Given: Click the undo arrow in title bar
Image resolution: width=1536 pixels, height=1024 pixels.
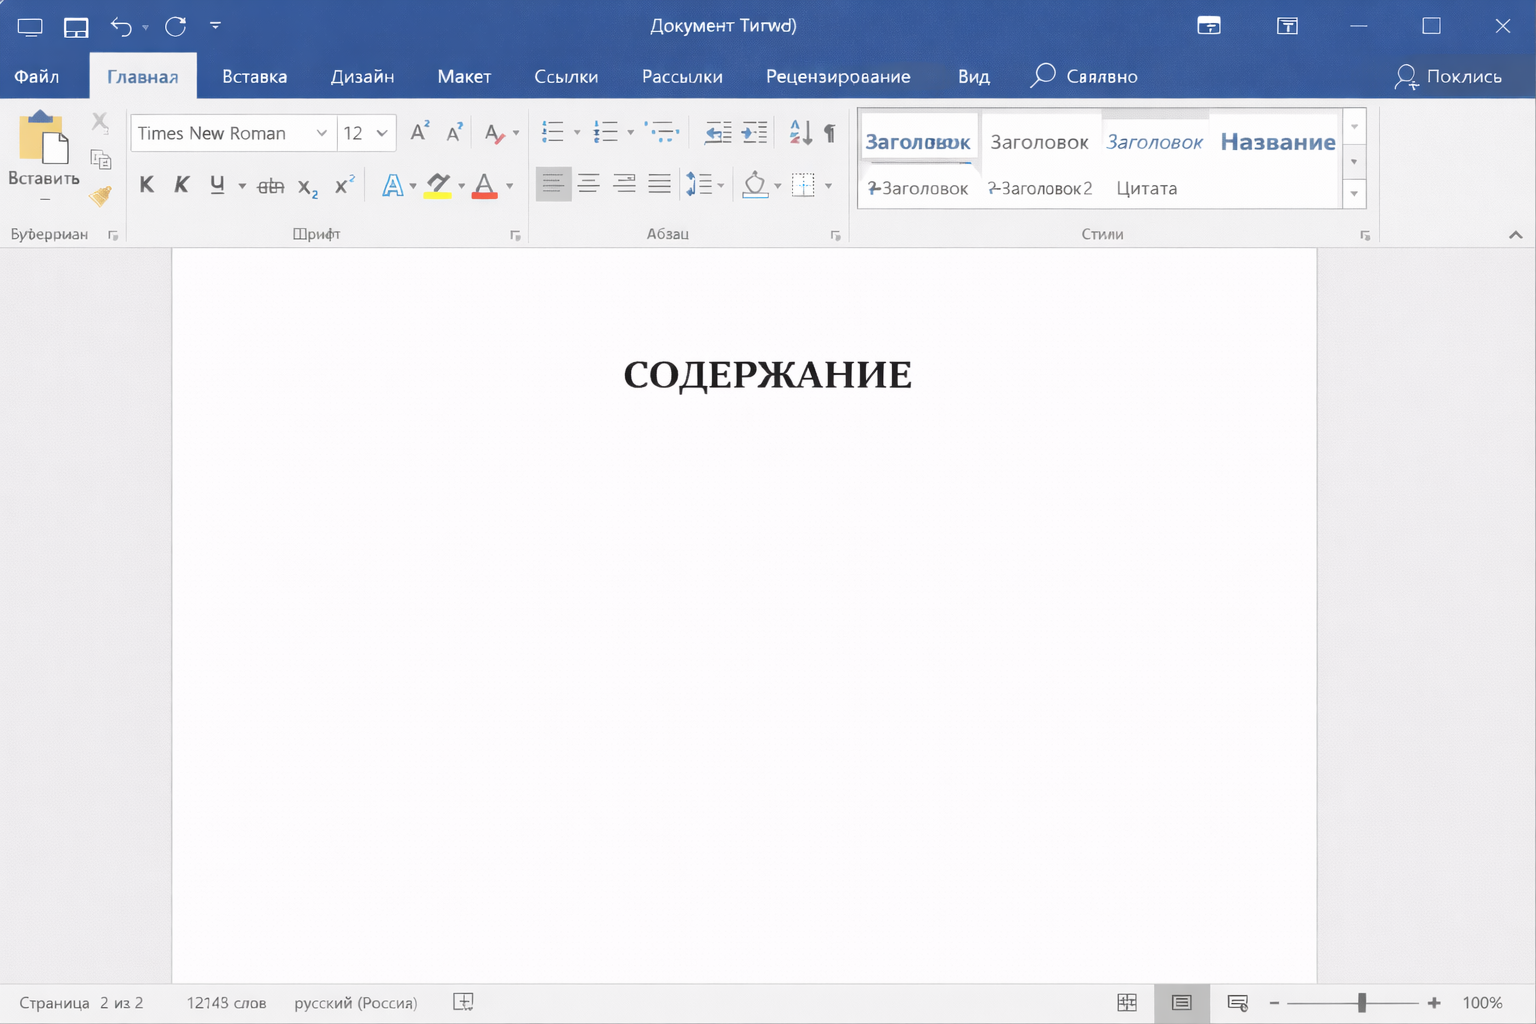Looking at the screenshot, I should coord(121,26).
